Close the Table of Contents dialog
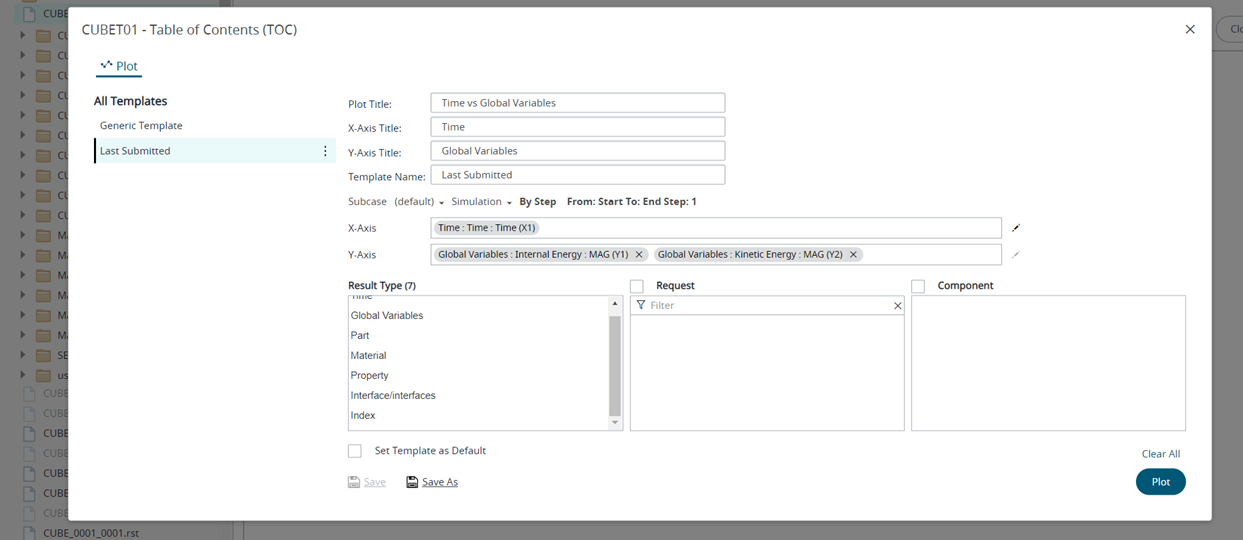Viewport: 1243px width, 540px height. pos(1190,30)
